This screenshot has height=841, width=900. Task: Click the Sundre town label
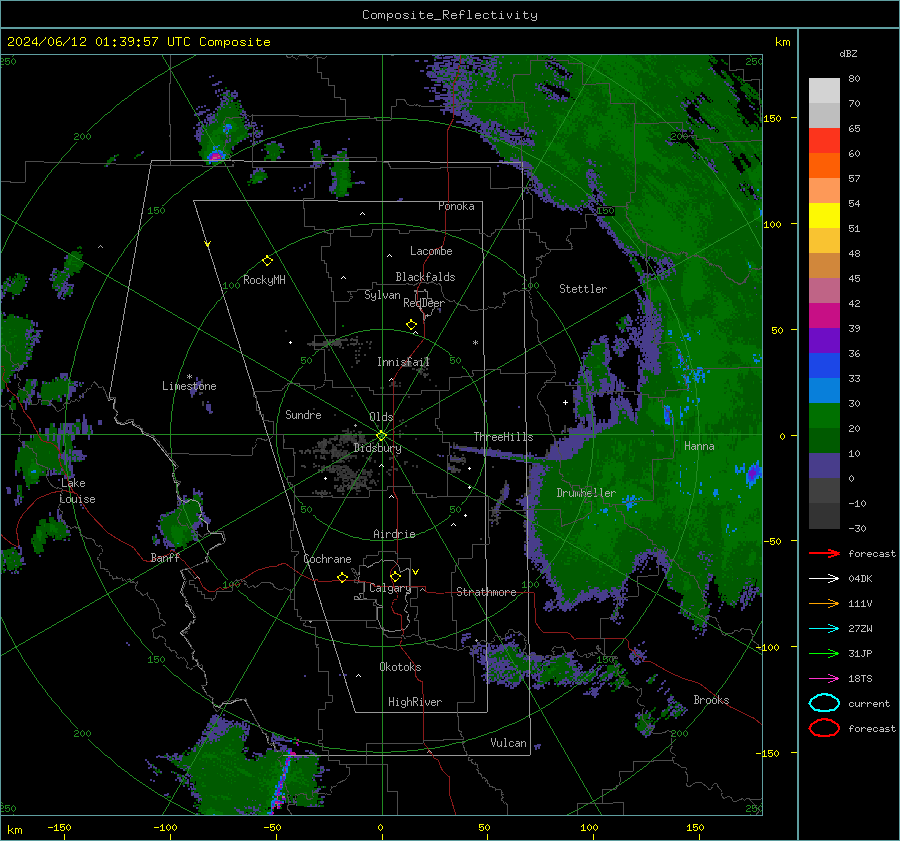coord(303,414)
